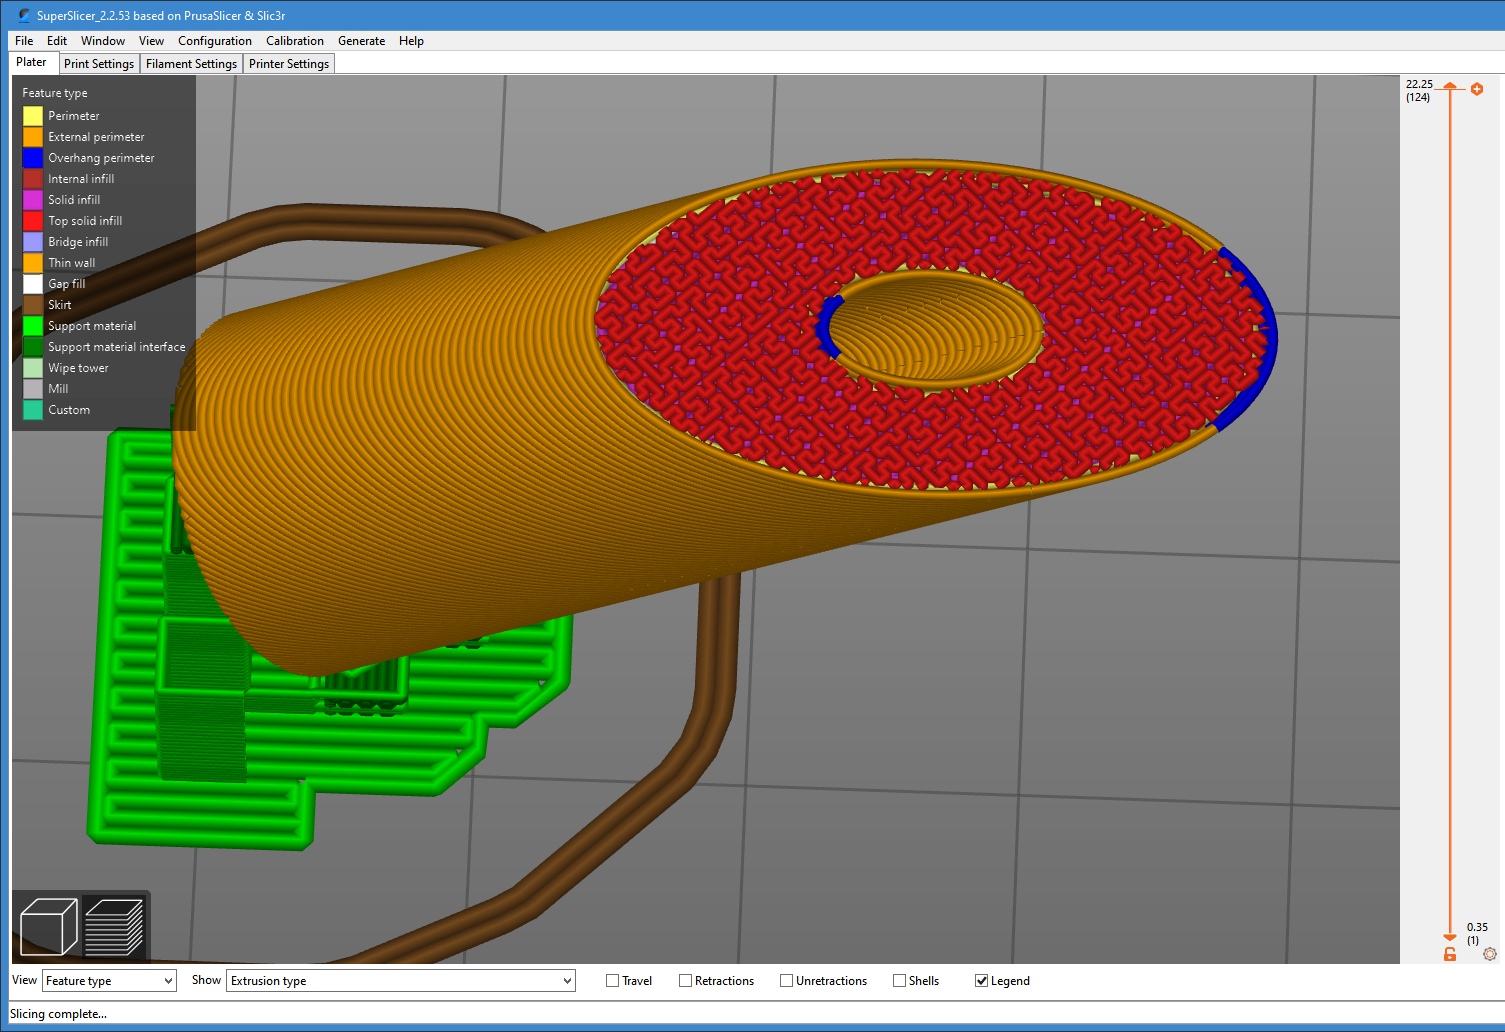
Task: Enable the Retractions checkbox
Action: [685, 981]
